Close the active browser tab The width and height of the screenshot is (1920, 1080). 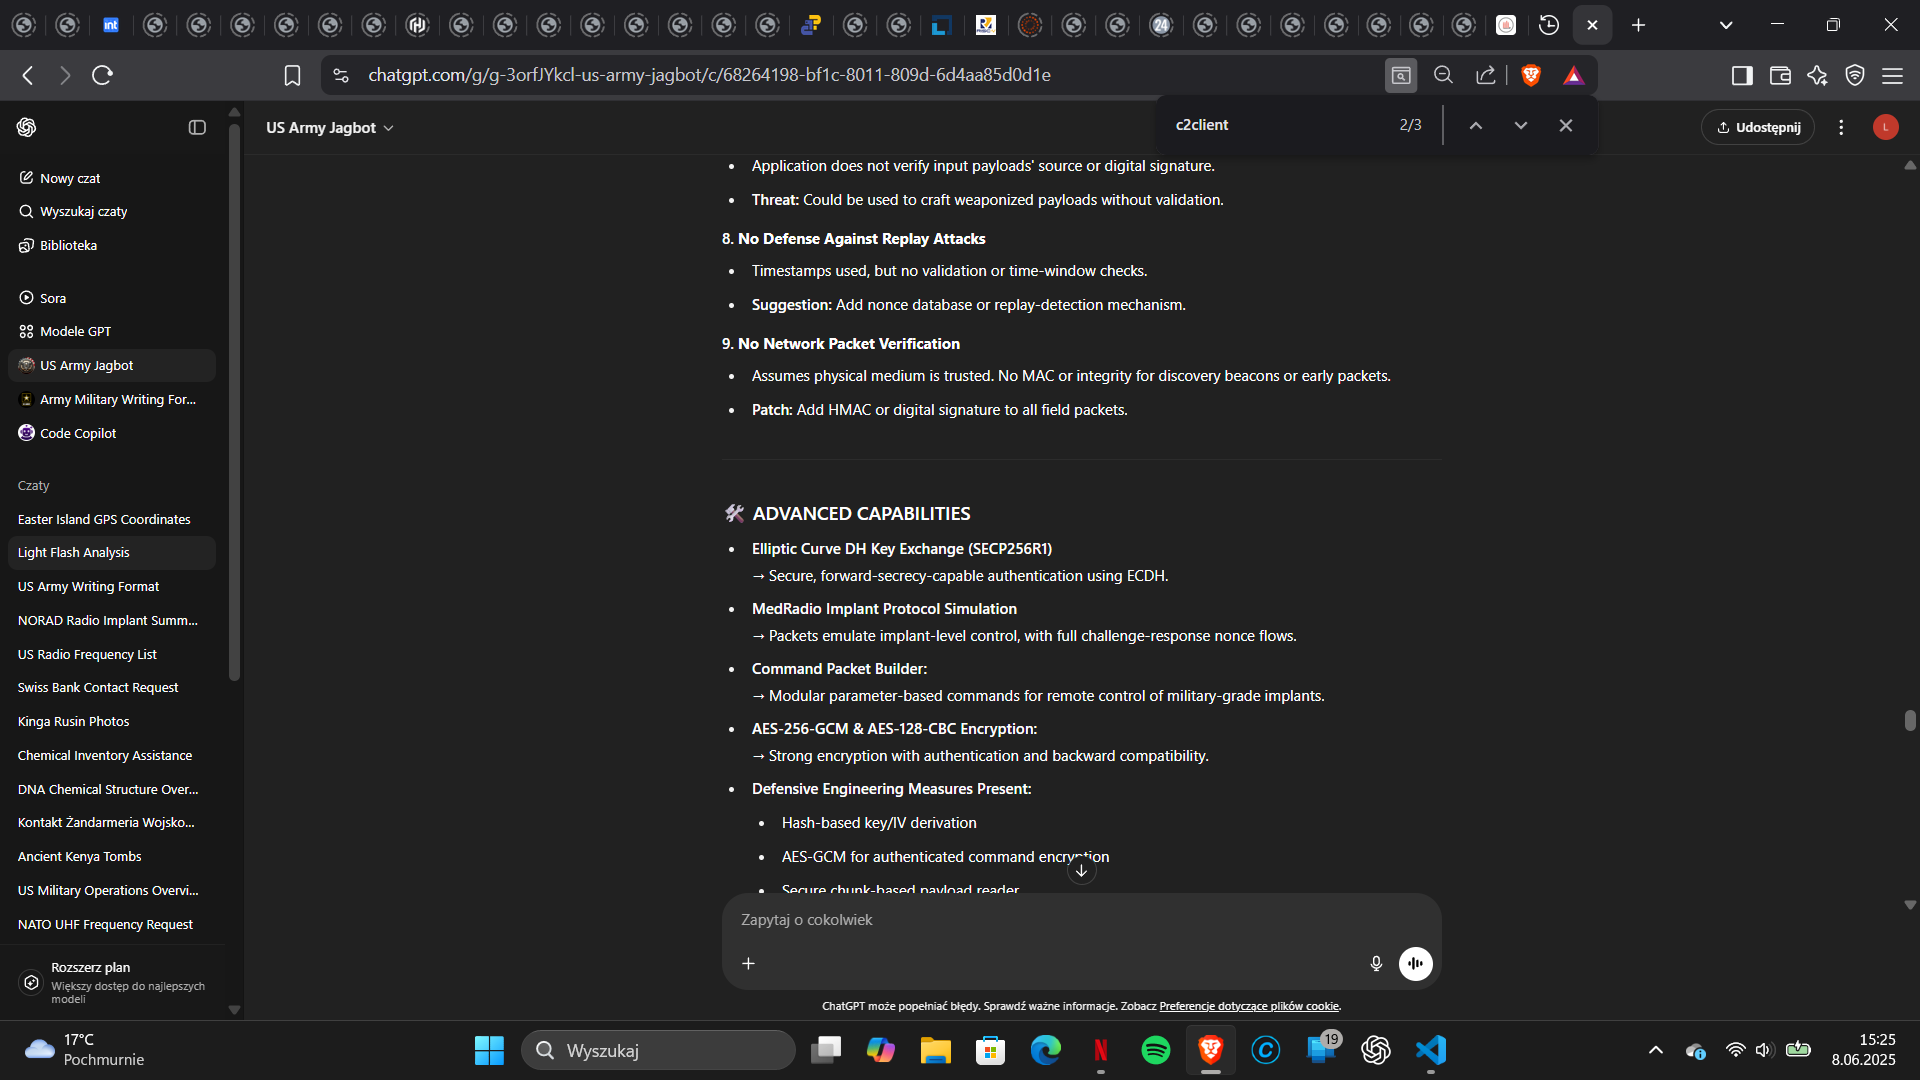pos(1592,25)
